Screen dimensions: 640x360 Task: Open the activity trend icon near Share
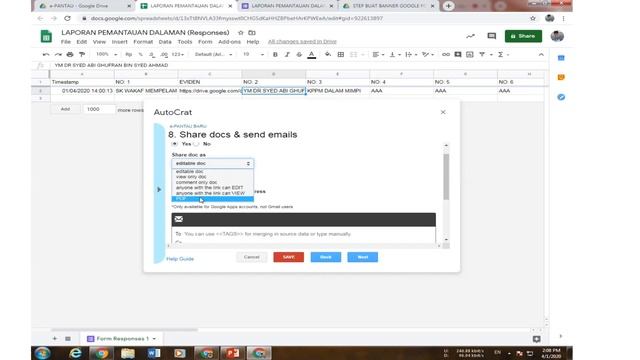(x=471, y=36)
